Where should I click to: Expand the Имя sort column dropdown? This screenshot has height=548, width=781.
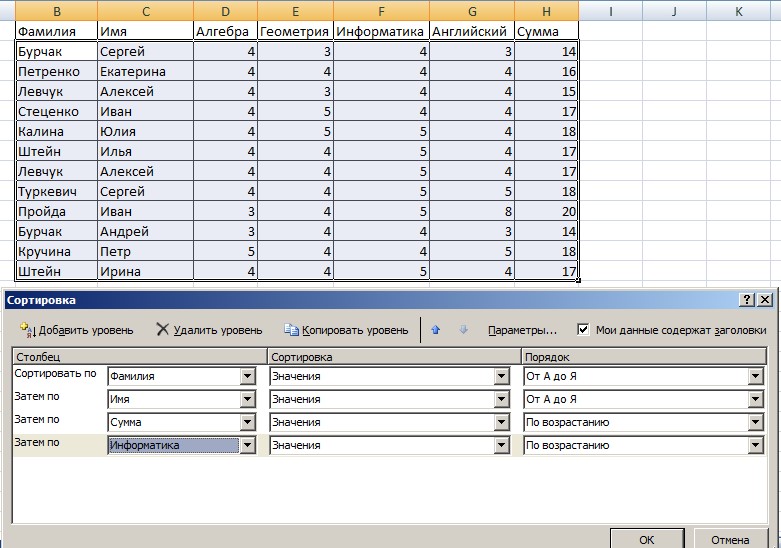(248, 400)
